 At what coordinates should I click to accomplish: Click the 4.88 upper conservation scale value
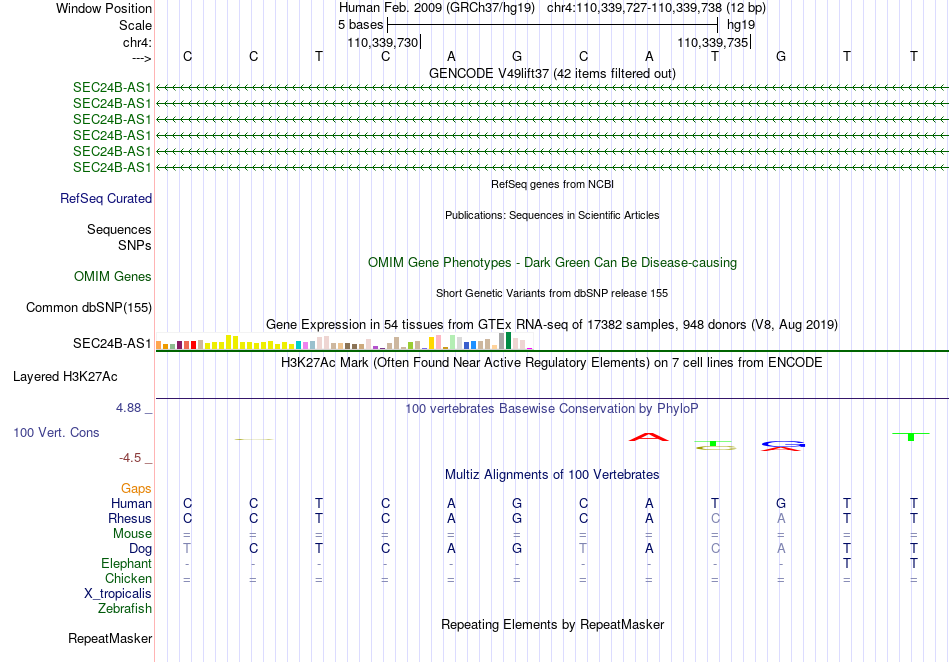(128, 408)
